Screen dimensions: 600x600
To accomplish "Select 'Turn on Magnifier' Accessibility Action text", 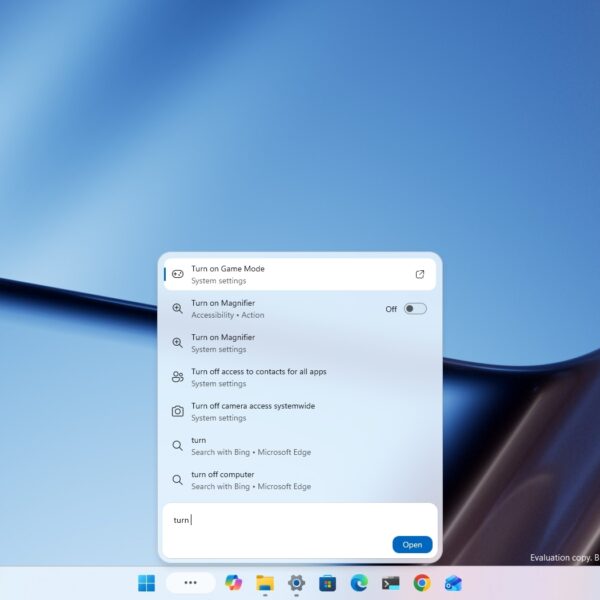I will [223, 303].
